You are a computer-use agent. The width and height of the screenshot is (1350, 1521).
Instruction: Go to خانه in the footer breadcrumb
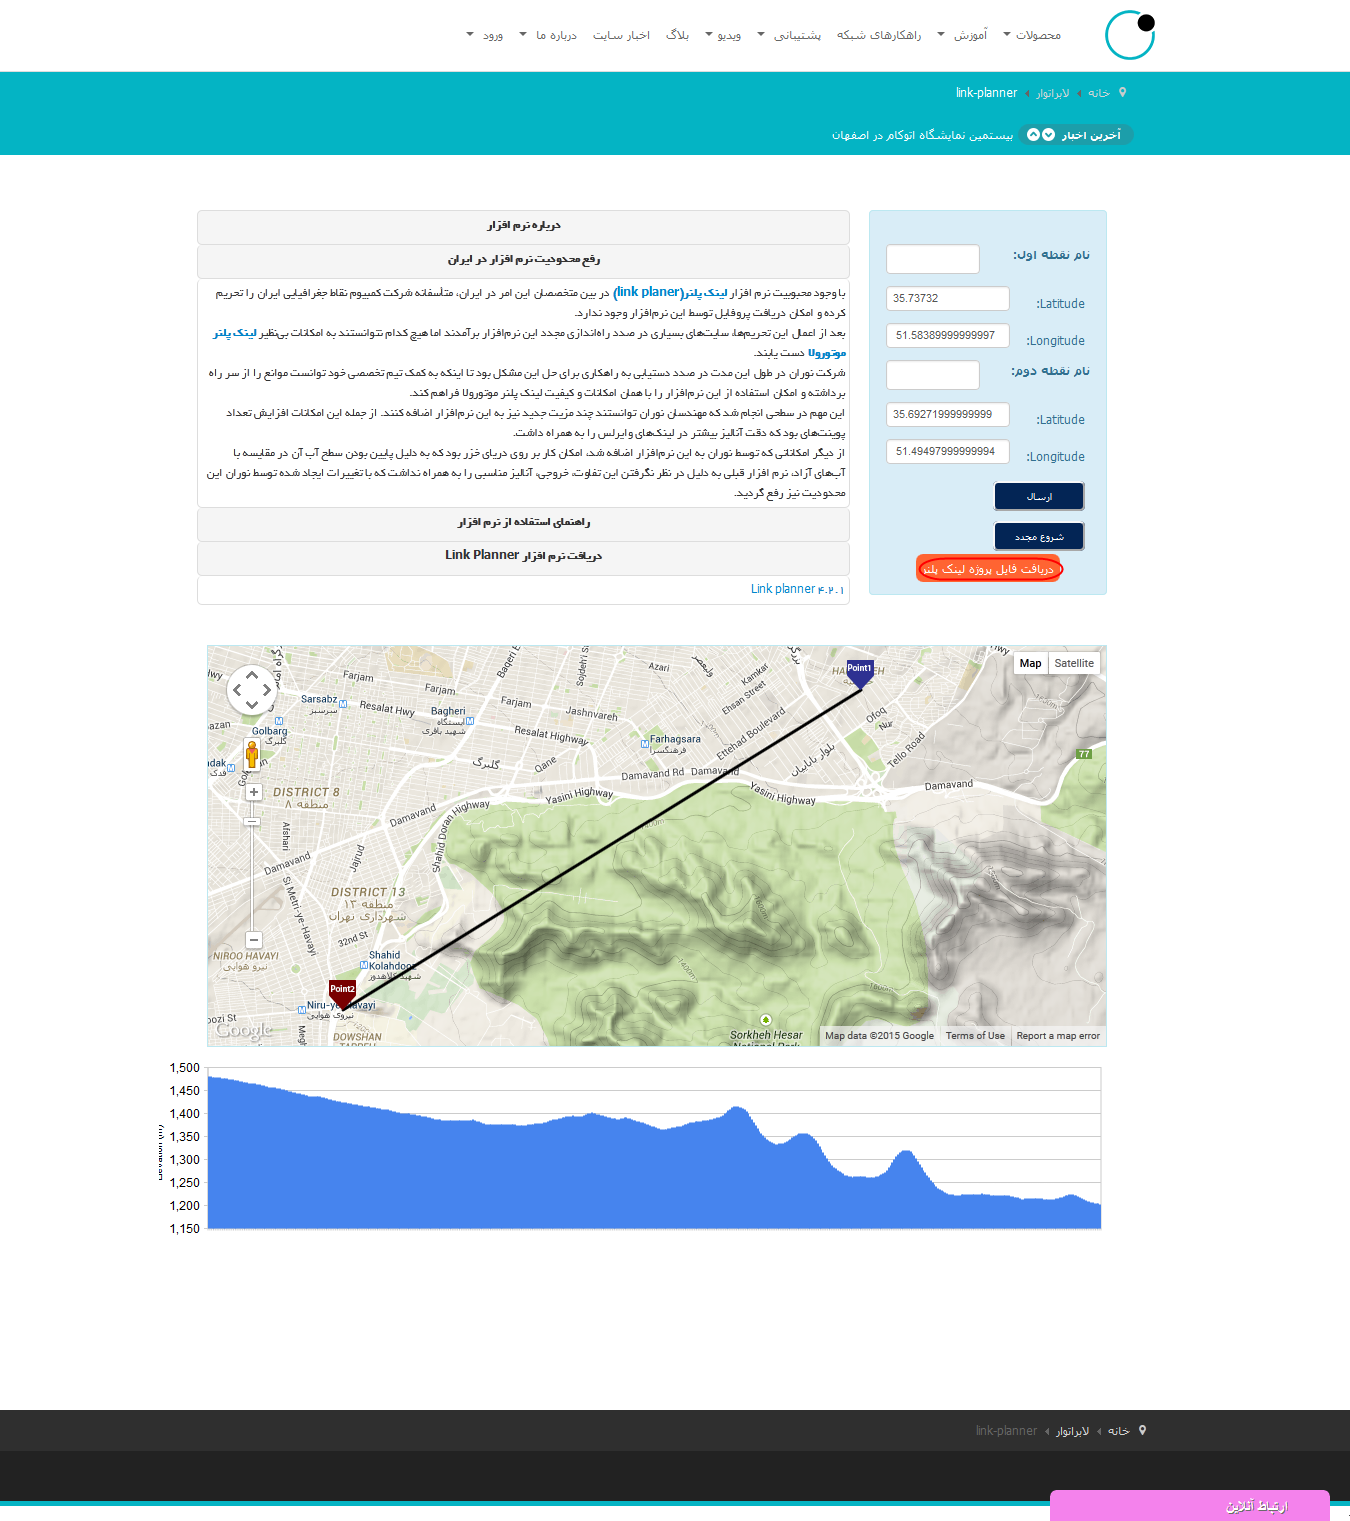pos(1119,1431)
